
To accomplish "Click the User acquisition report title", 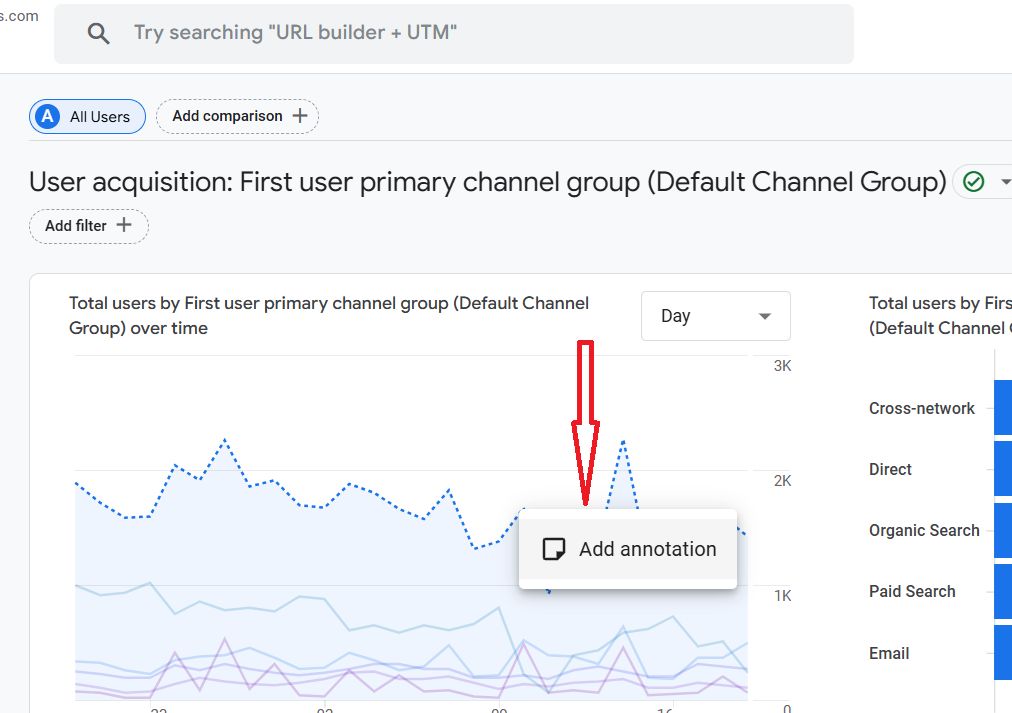I will [x=487, y=182].
